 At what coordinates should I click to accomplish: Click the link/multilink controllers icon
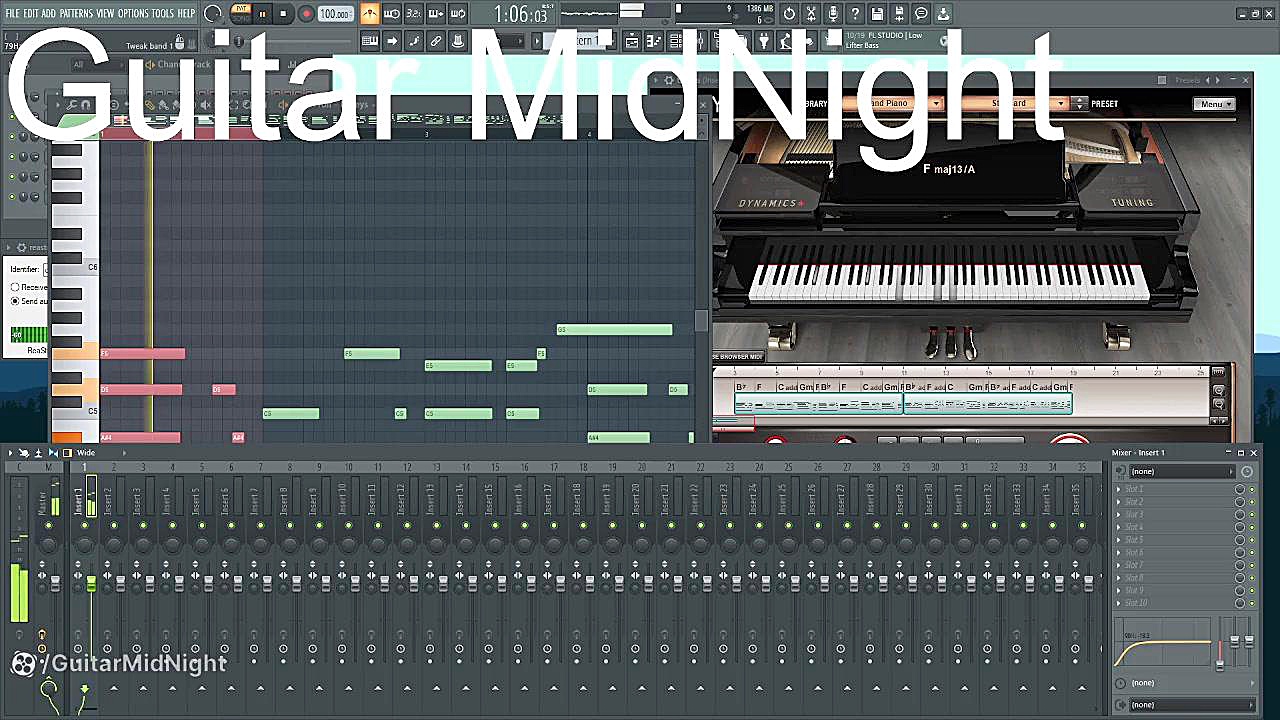pyautogui.click(x=436, y=41)
